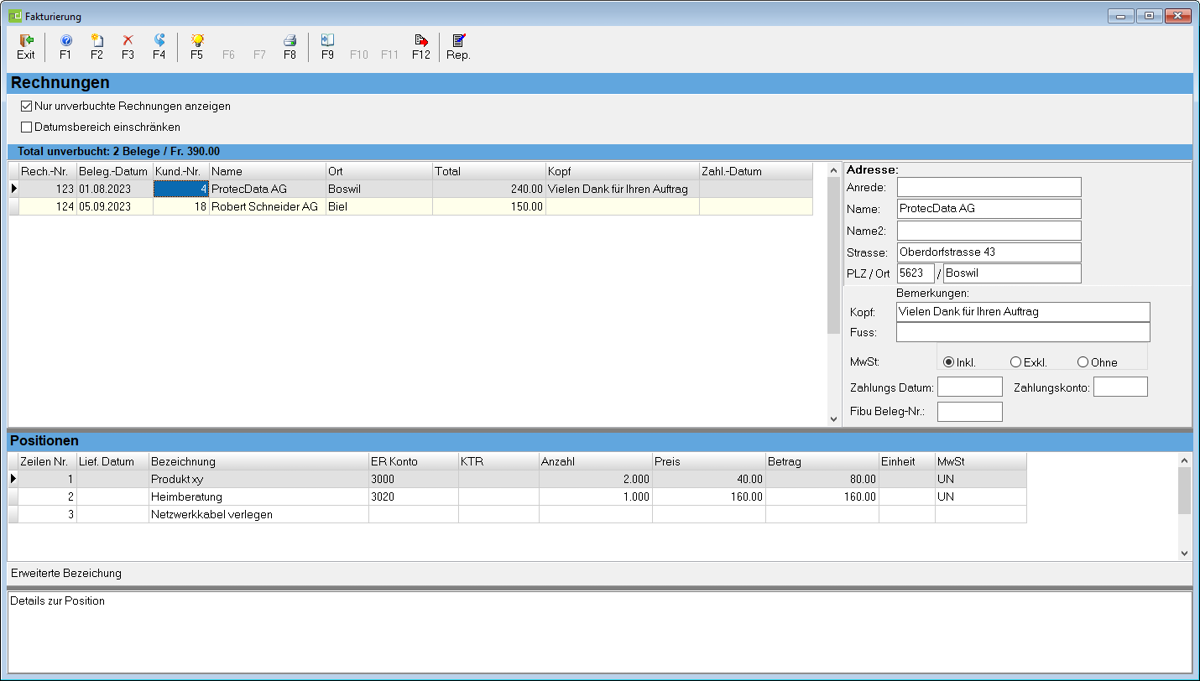Click the 'Beleg.-Datum' column header
The height and width of the screenshot is (681, 1200).
point(114,171)
